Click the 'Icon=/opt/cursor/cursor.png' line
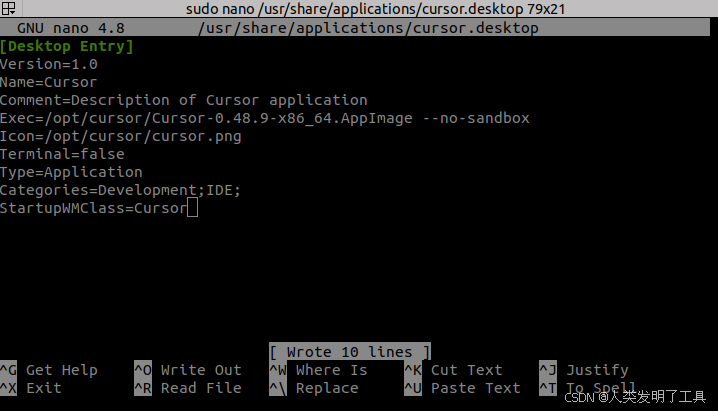 (x=120, y=136)
